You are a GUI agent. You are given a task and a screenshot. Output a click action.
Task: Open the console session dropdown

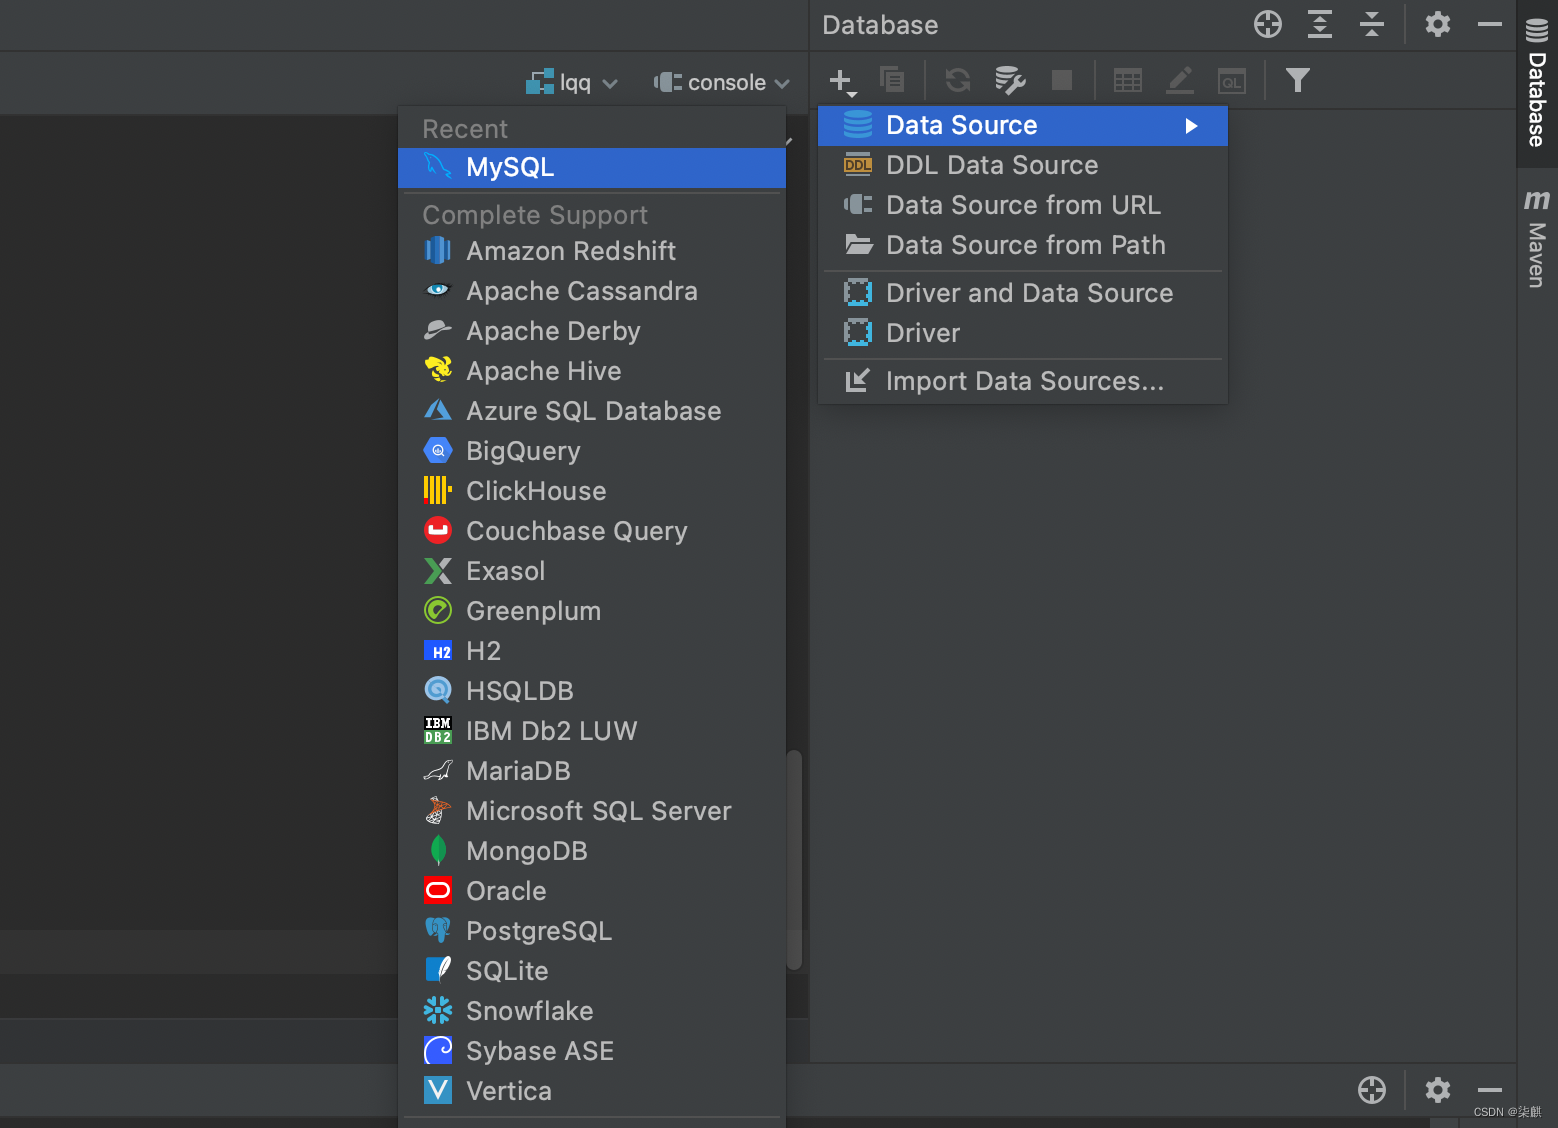click(x=722, y=83)
